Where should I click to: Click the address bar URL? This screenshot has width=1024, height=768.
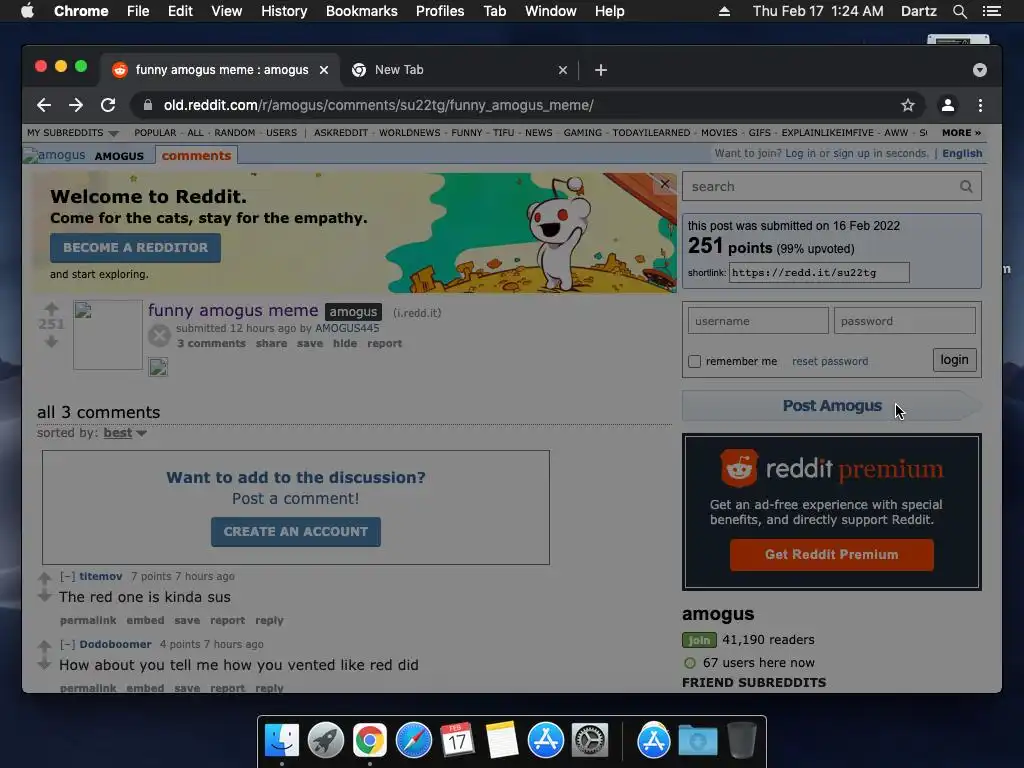pyautogui.click(x=379, y=105)
